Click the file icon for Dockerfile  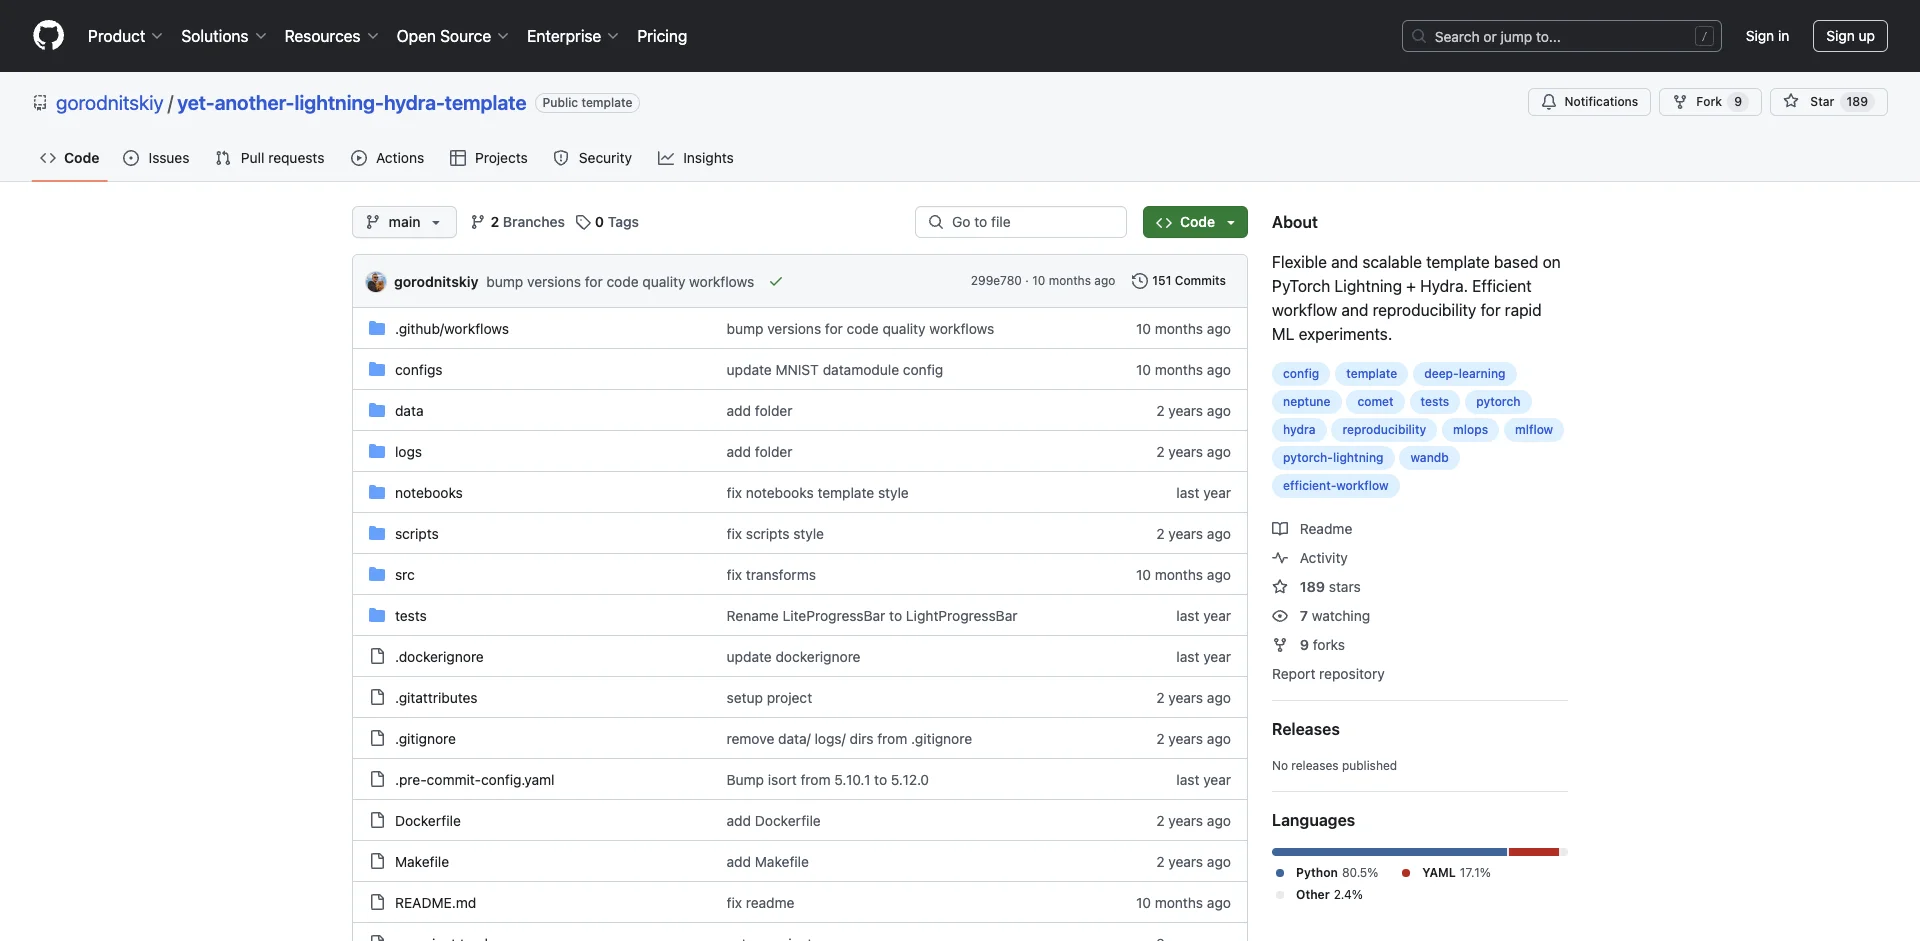(377, 821)
